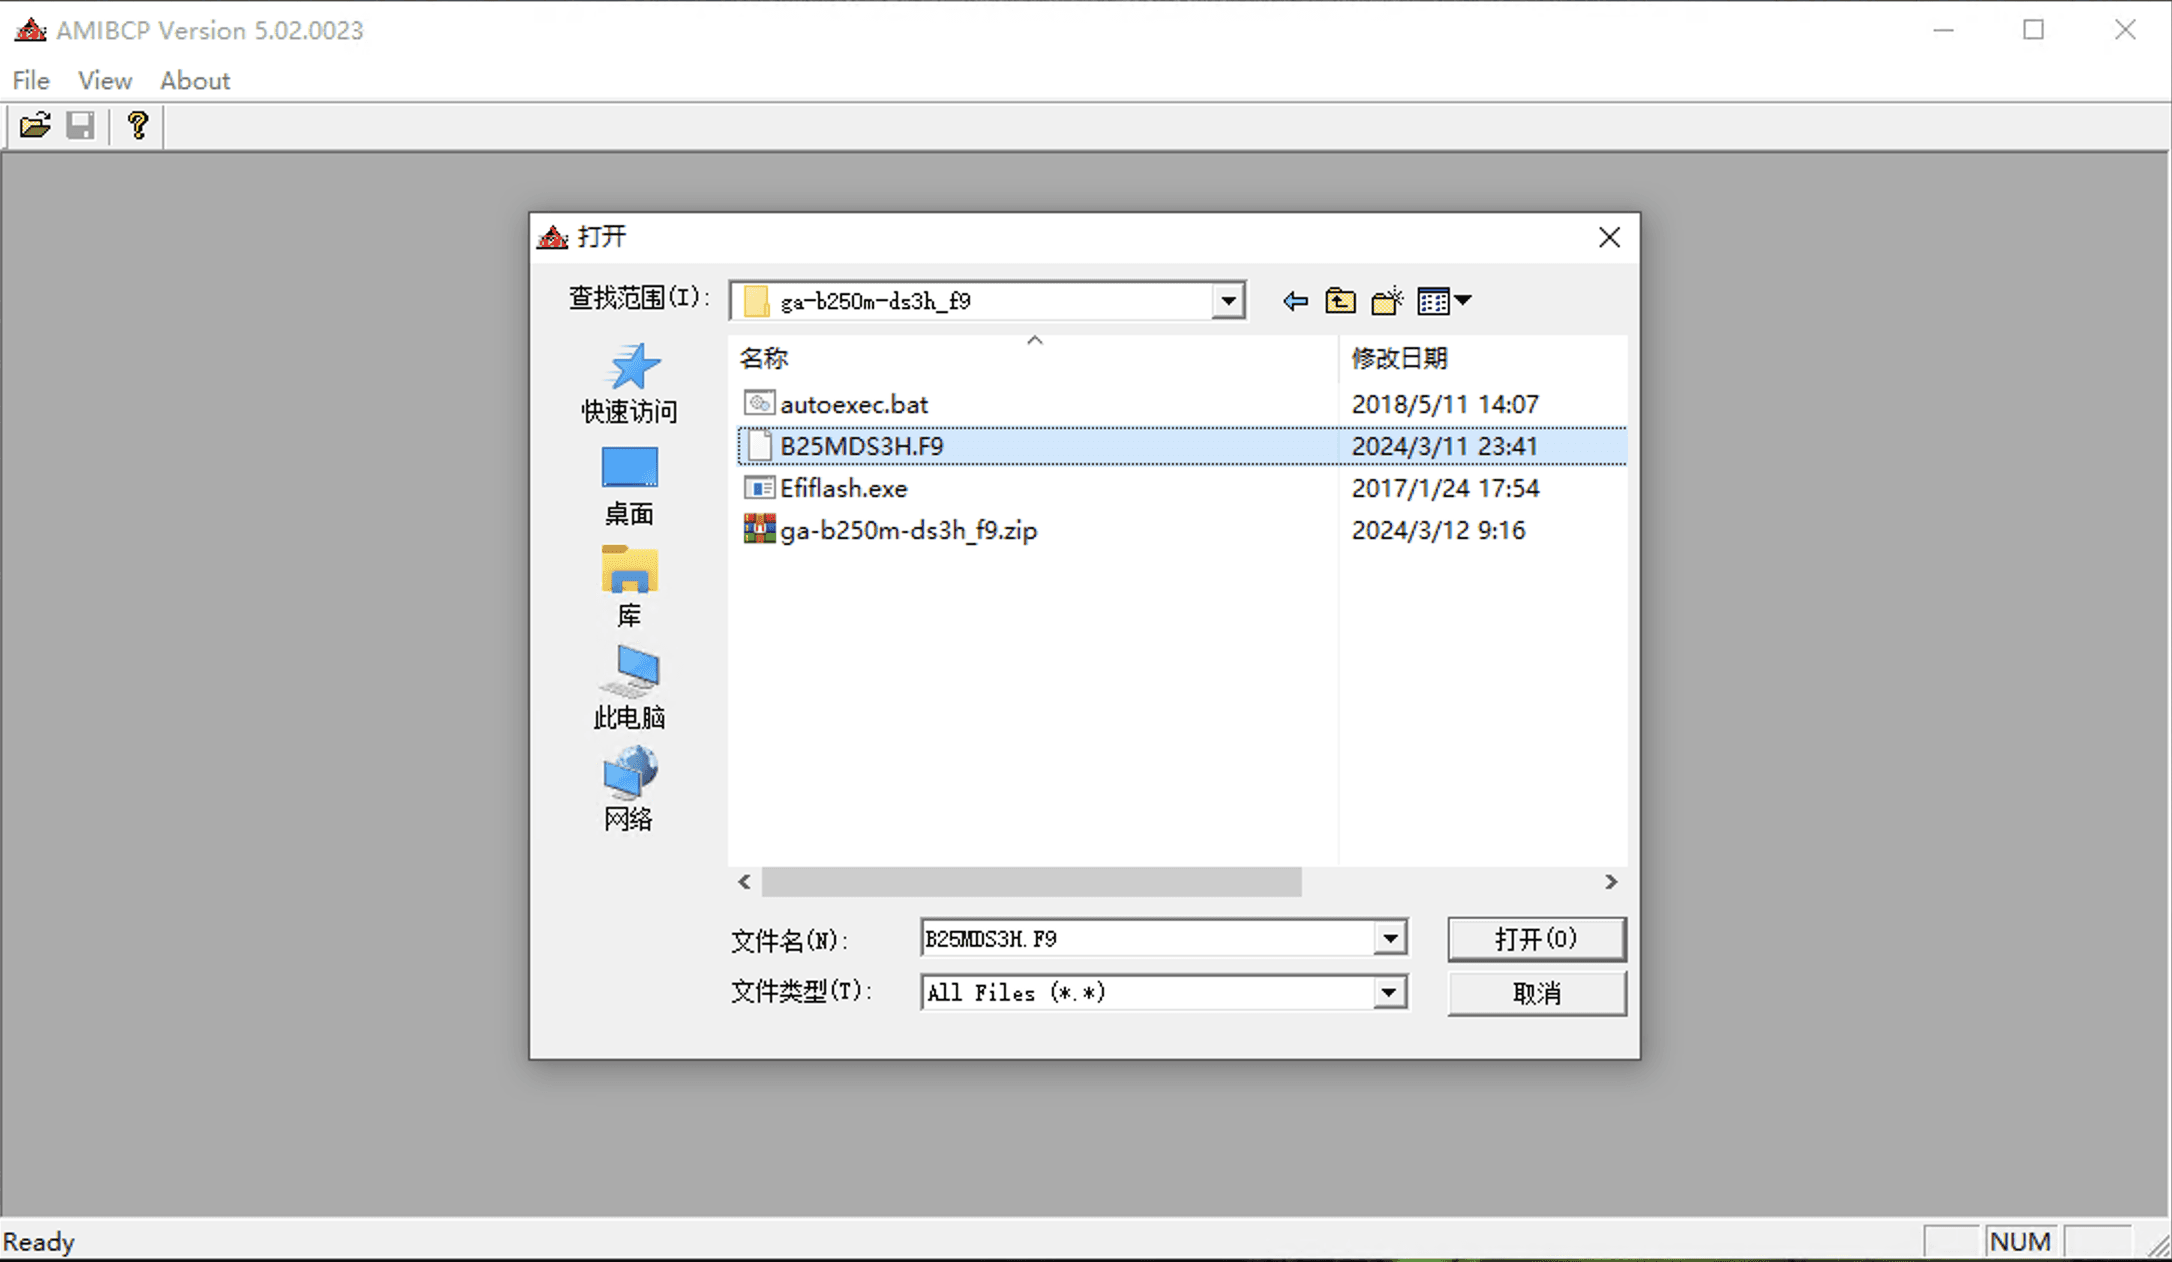Open the view menu dropdown arrow
The image size is (2172, 1262).
(x=1464, y=300)
